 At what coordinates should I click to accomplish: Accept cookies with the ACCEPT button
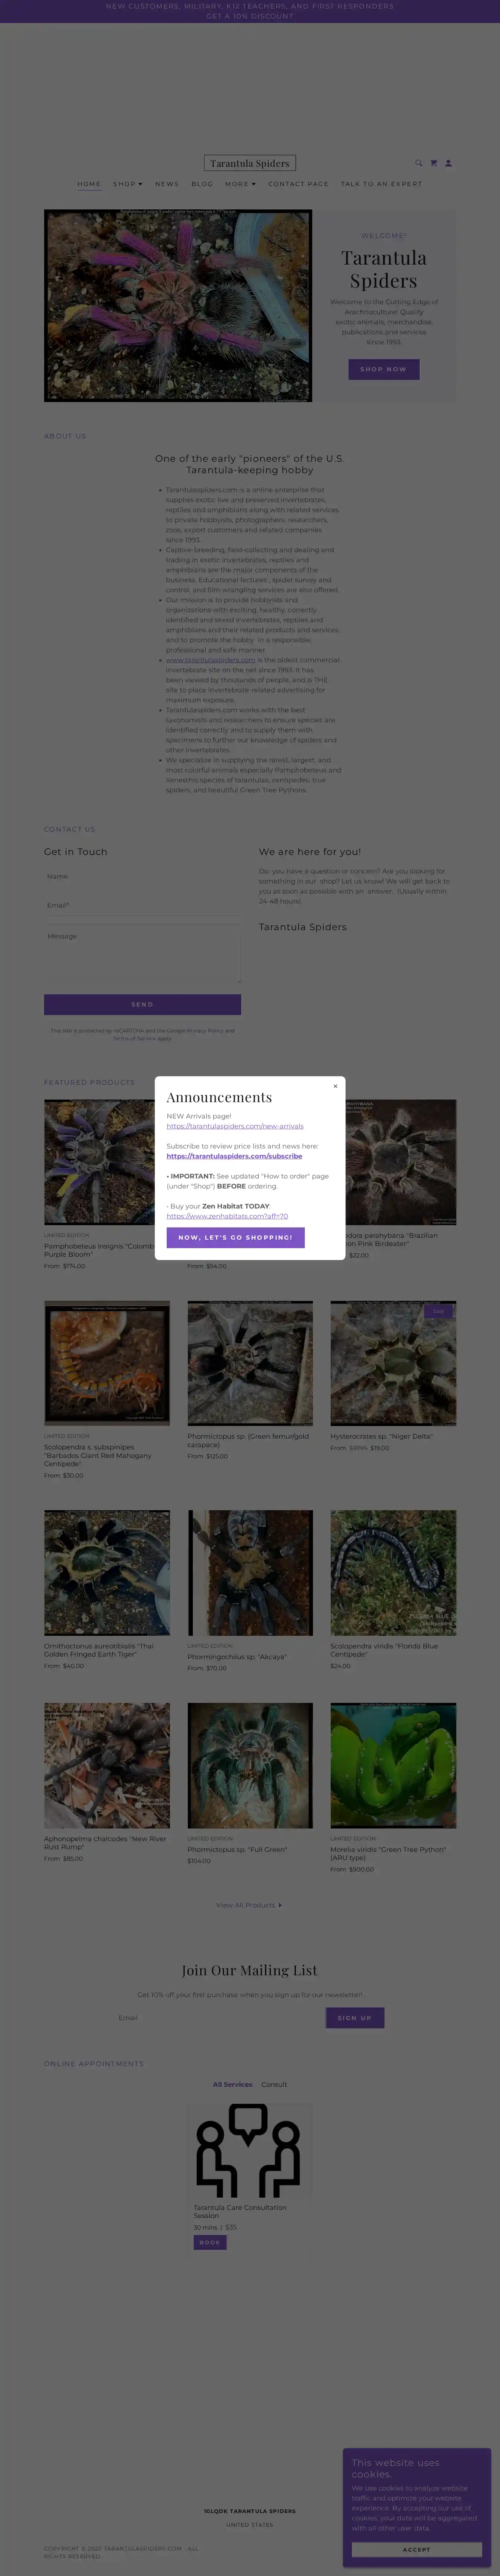(416, 2549)
